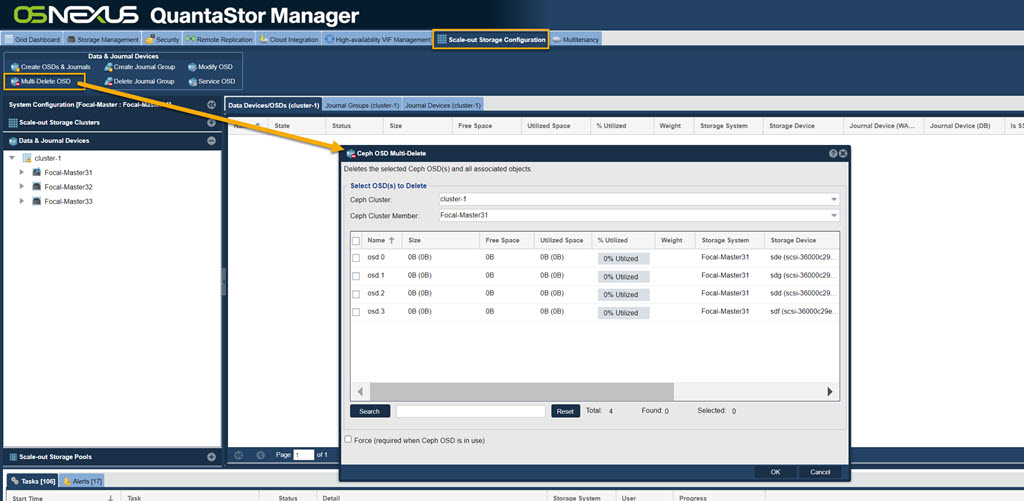
Task: Select Focal-Master32 in the tree
Action: pos(68,187)
